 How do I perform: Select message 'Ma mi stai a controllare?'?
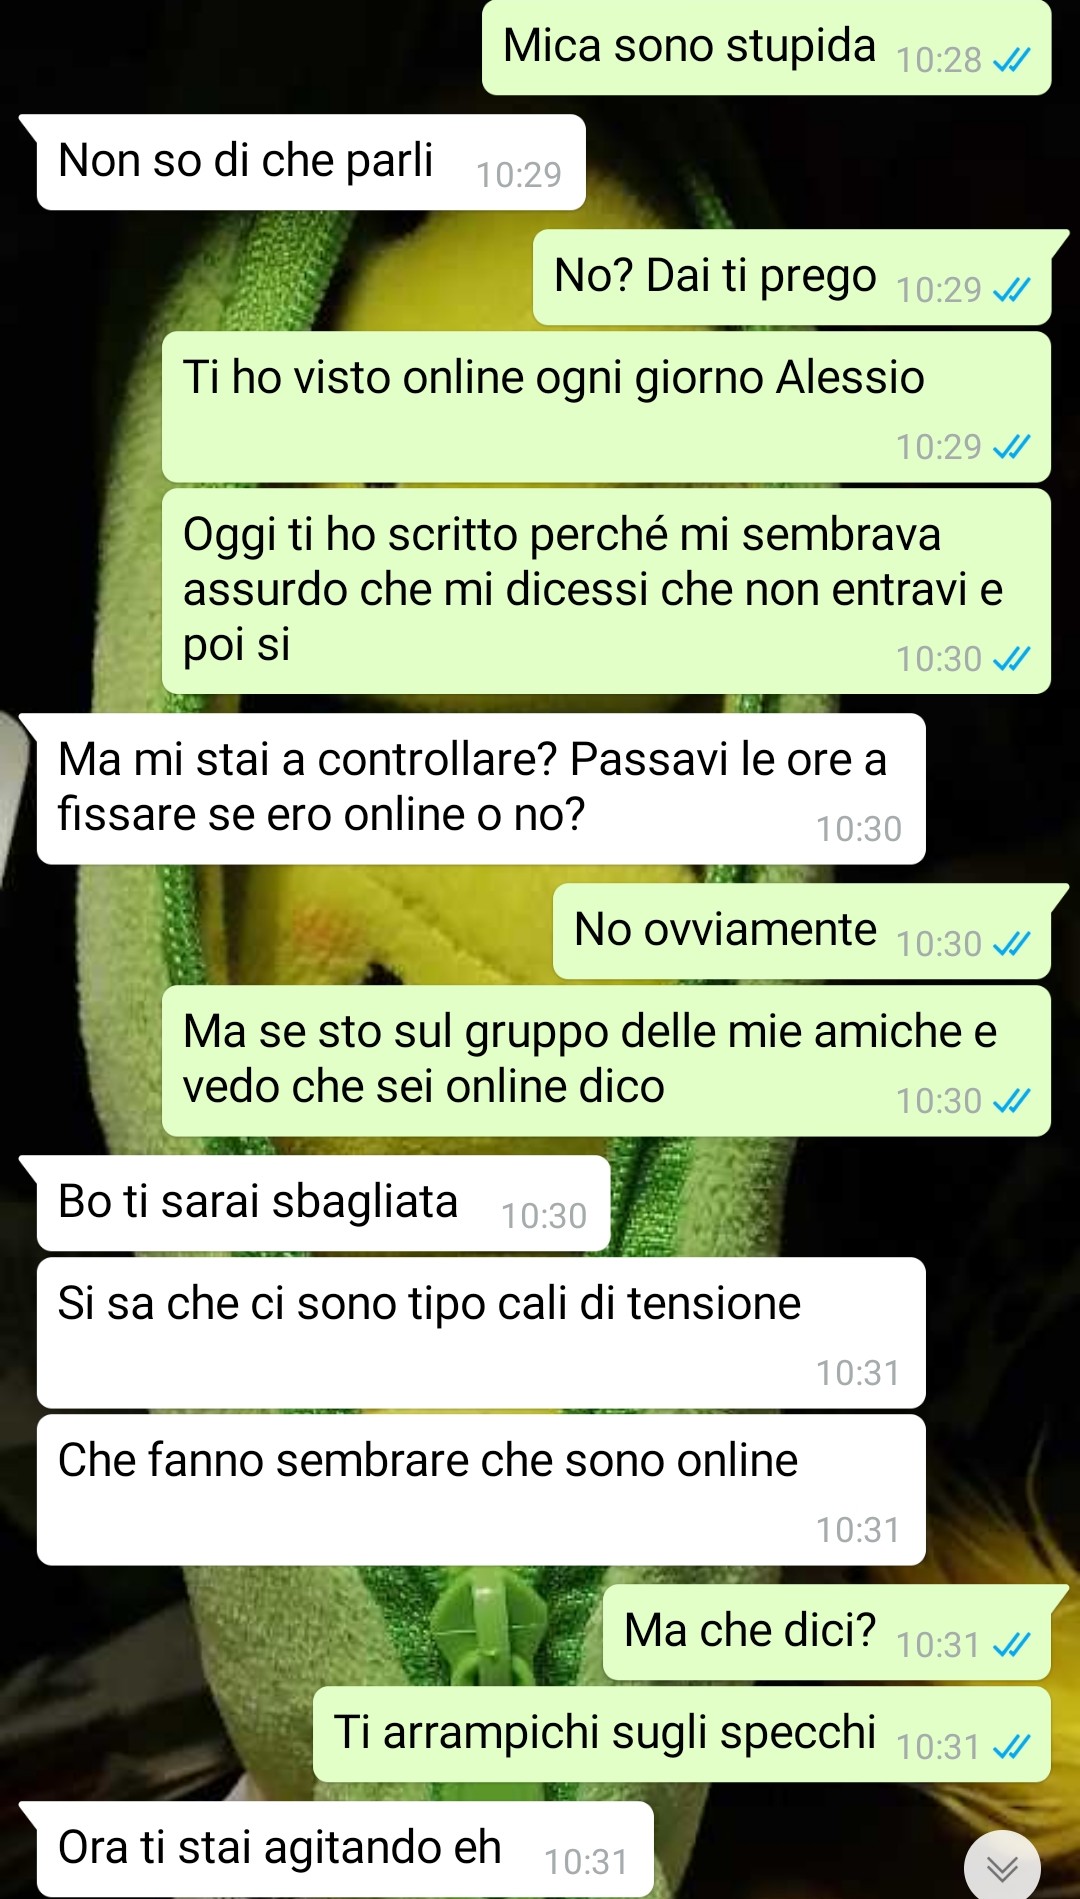coord(481,788)
